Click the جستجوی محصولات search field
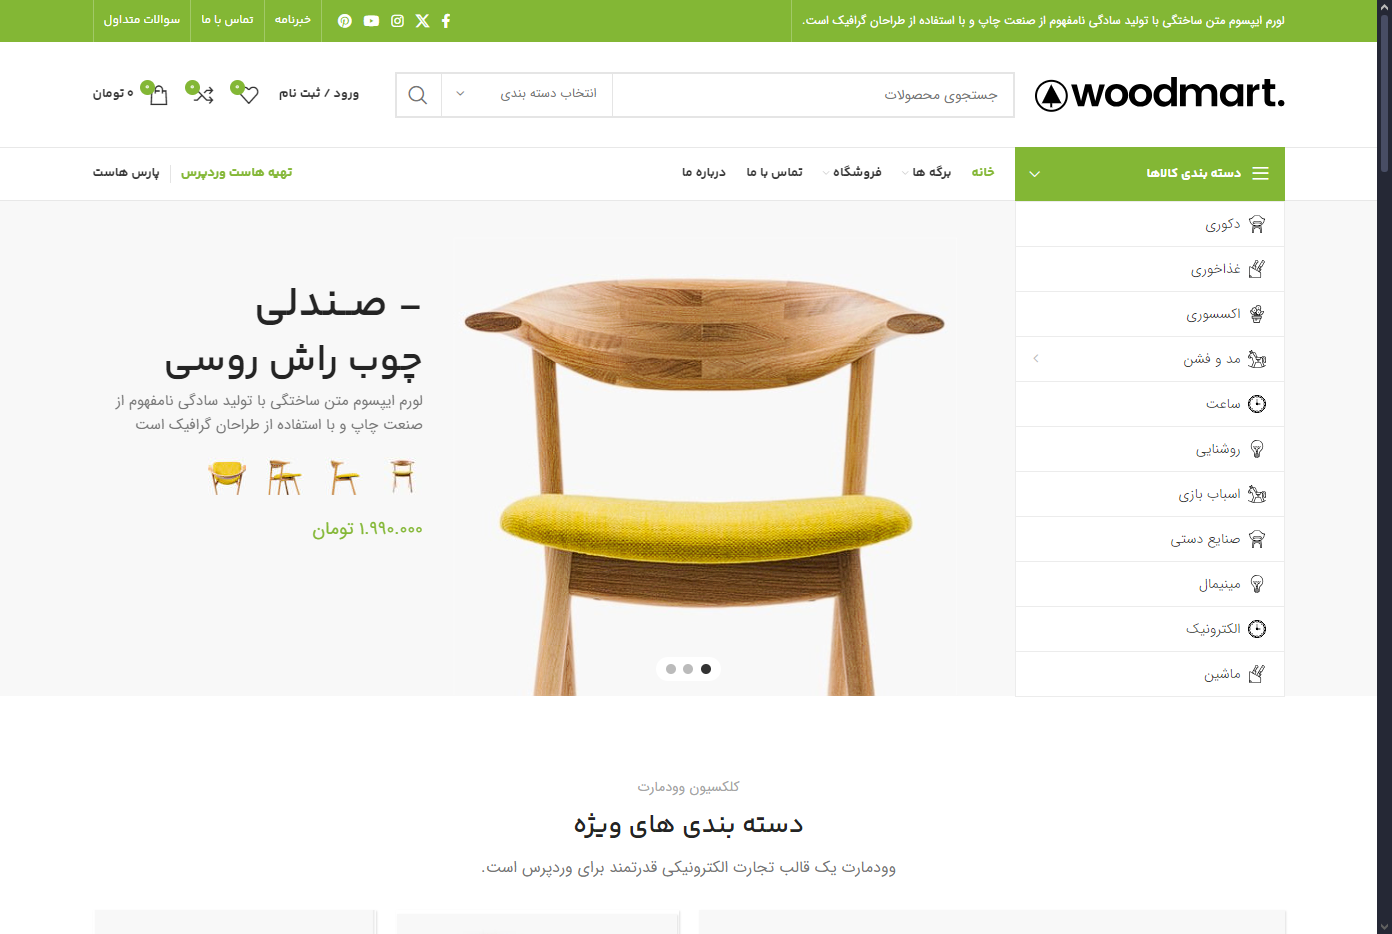Viewport: 1392px width, 934px height. 813,95
